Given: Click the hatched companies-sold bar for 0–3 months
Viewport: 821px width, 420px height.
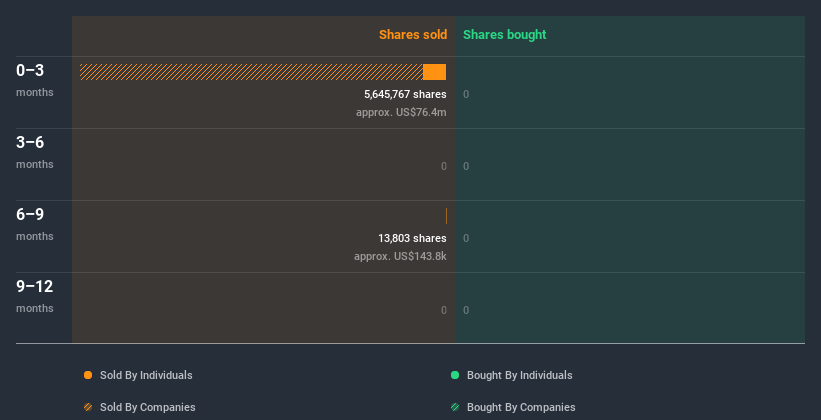Looking at the screenshot, I should pos(251,72).
